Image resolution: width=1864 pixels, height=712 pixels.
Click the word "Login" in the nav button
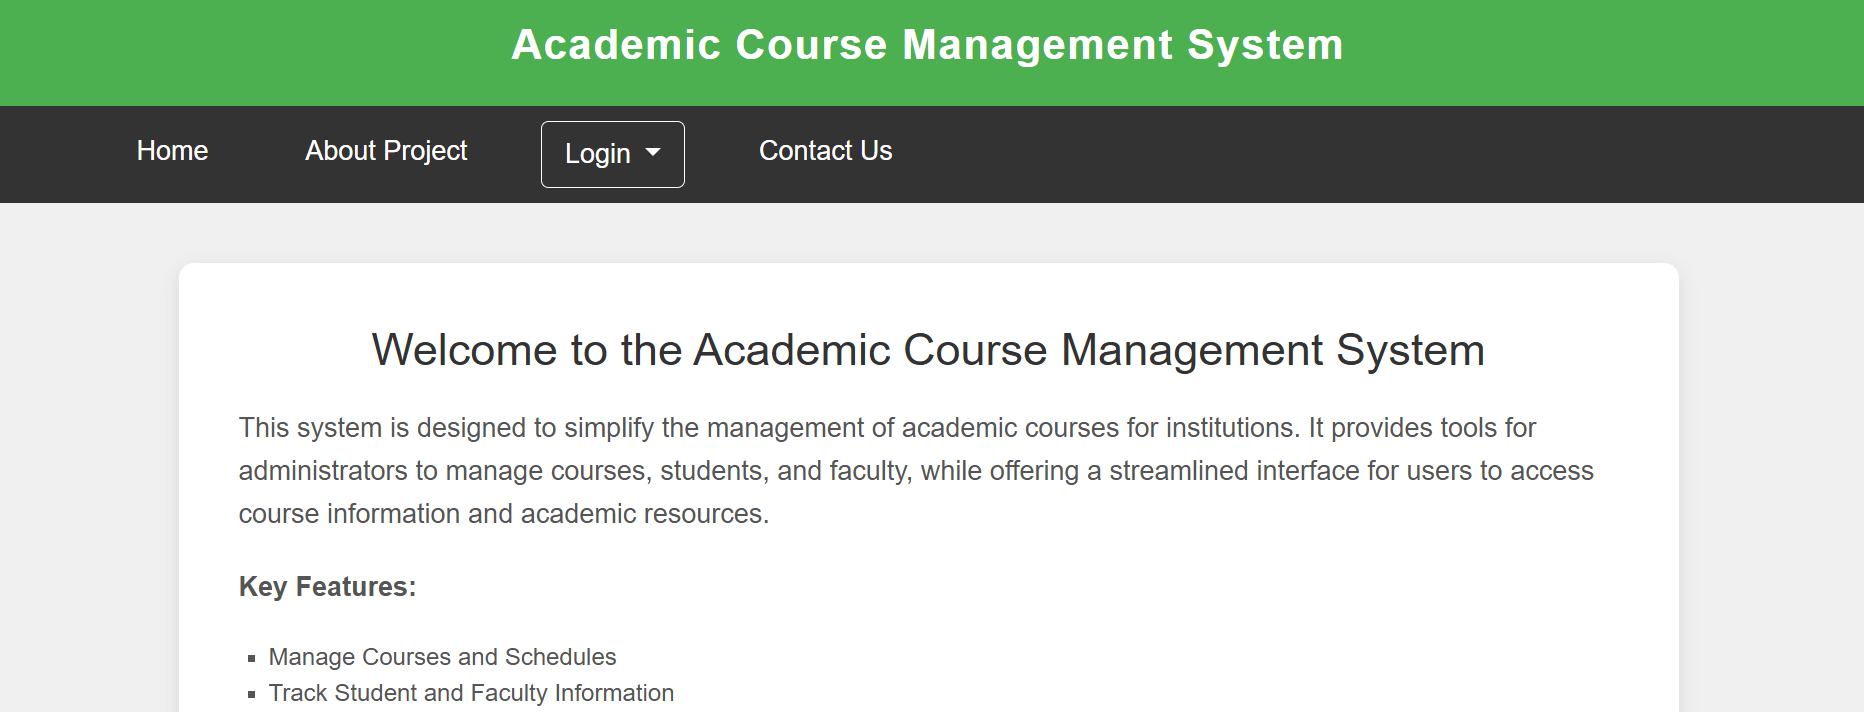point(597,154)
